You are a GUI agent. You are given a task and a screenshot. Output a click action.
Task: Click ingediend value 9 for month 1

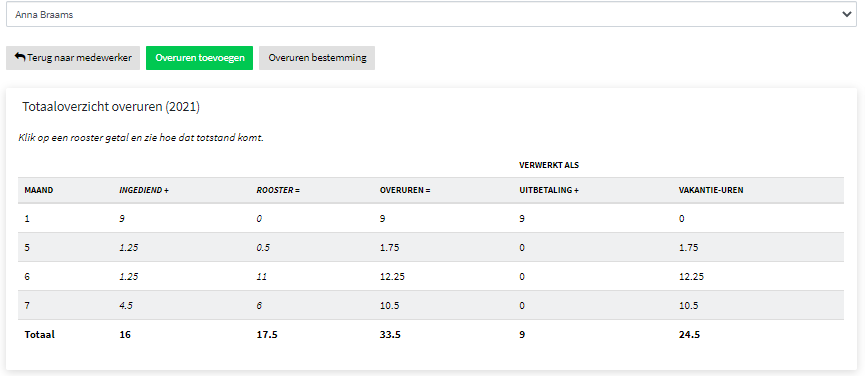(x=122, y=218)
